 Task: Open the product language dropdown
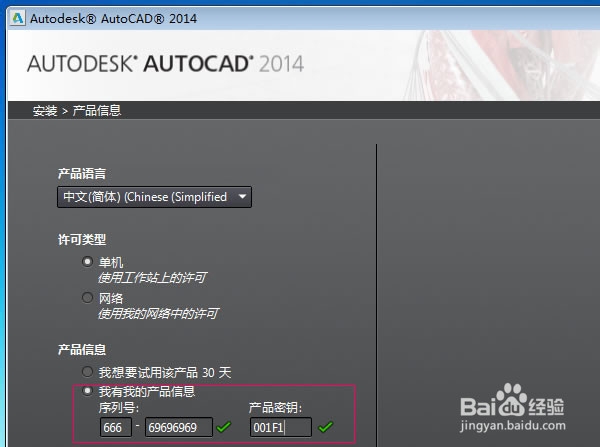pos(154,197)
